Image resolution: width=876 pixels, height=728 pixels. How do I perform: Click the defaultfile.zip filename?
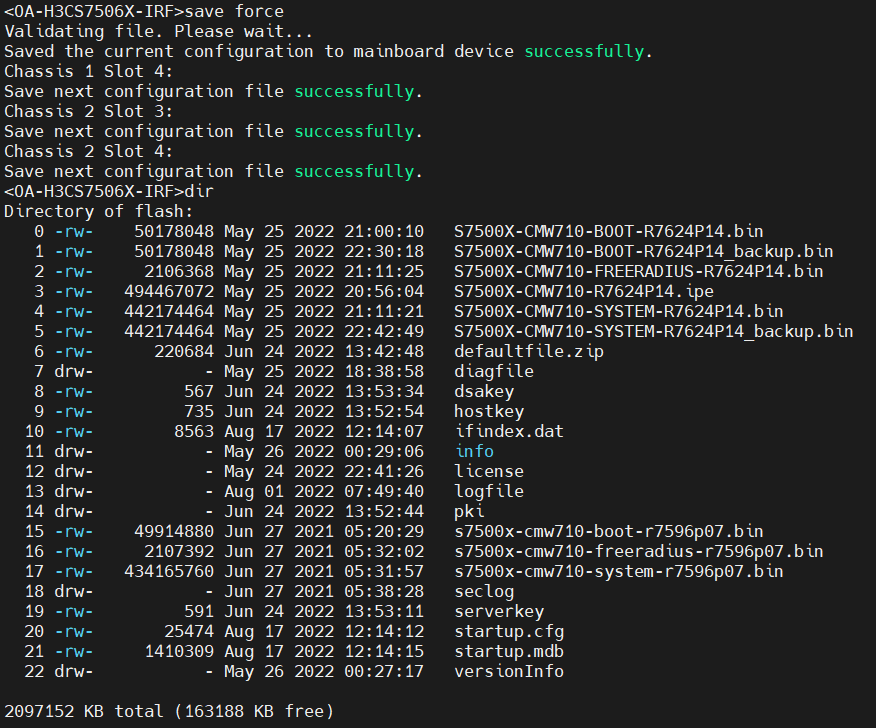pyautogui.click(x=528, y=351)
